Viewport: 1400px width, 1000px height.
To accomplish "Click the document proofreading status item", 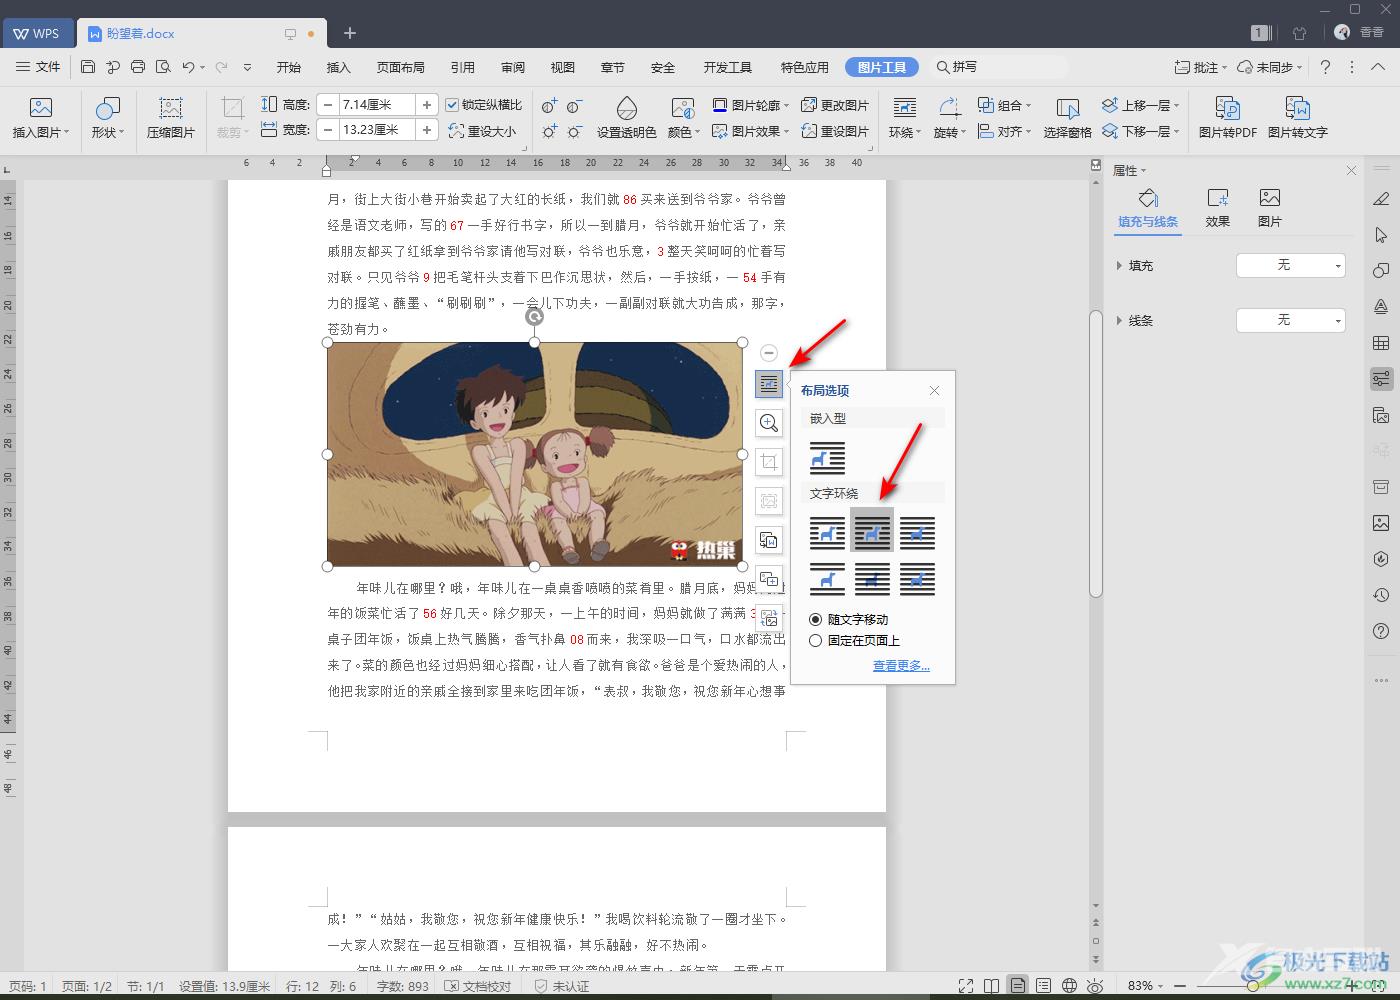I will [x=478, y=986].
